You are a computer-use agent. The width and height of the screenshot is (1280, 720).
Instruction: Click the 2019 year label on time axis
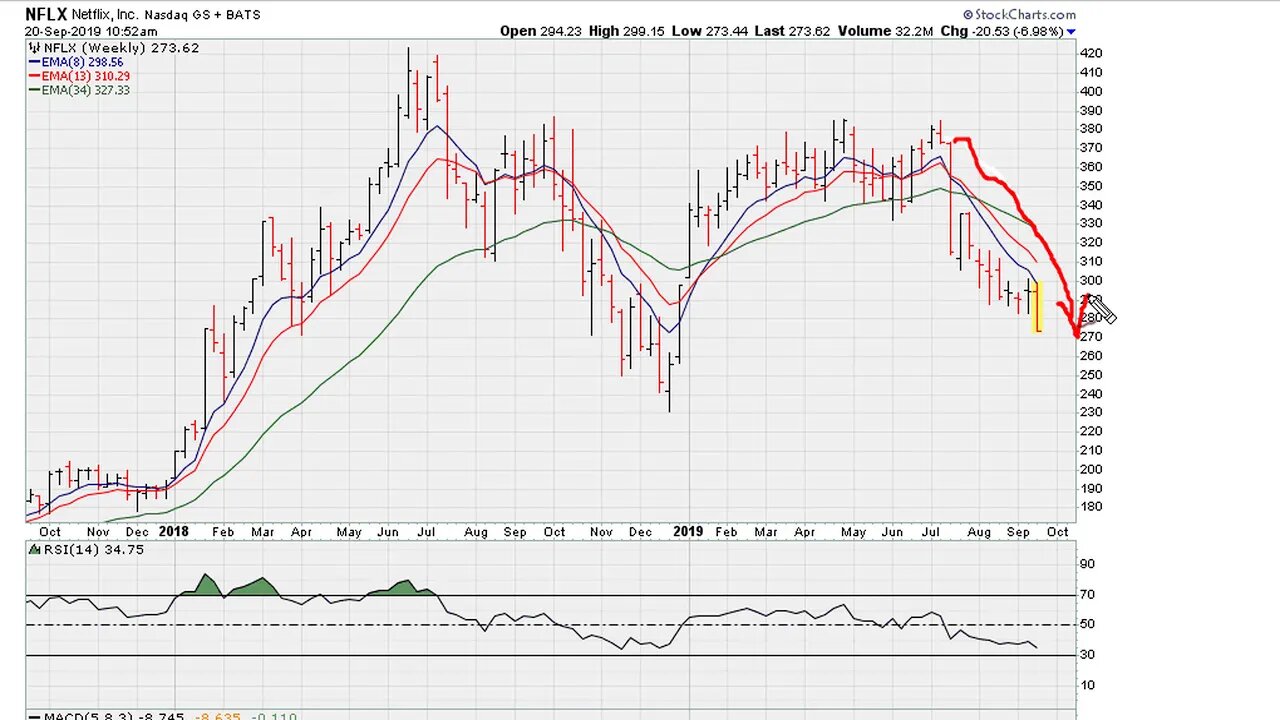(x=688, y=532)
